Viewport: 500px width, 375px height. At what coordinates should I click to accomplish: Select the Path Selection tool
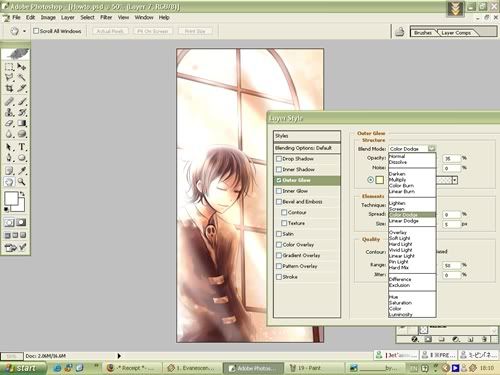click(9, 147)
